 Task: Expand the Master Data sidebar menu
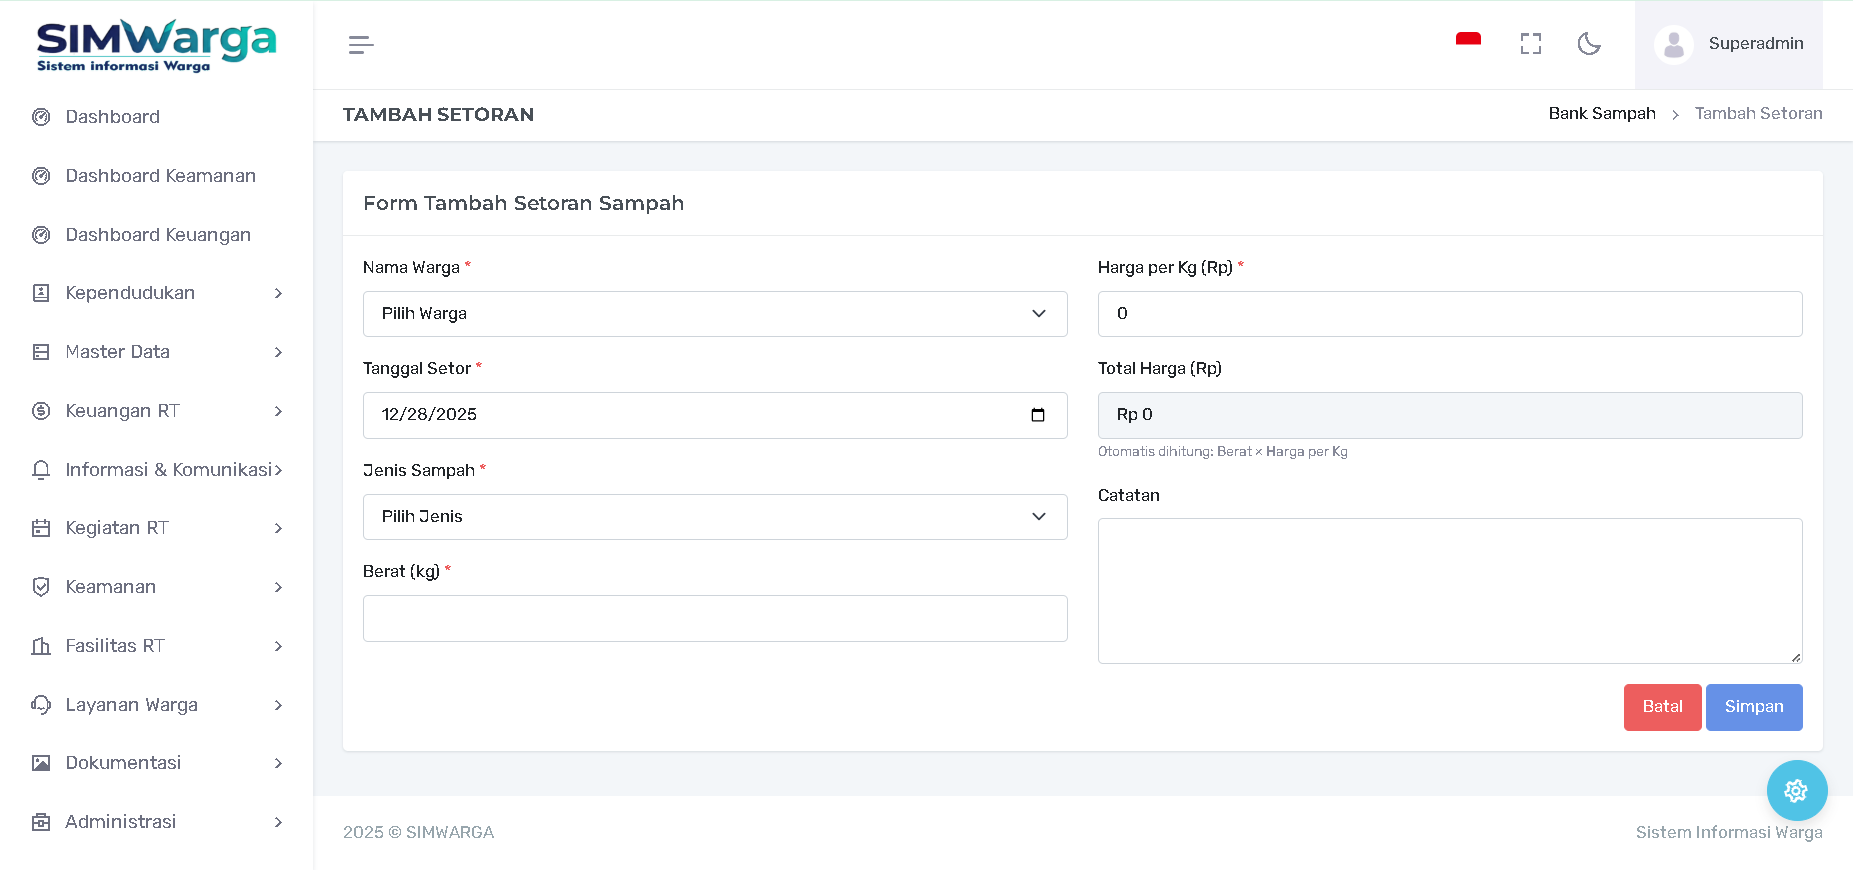click(156, 352)
